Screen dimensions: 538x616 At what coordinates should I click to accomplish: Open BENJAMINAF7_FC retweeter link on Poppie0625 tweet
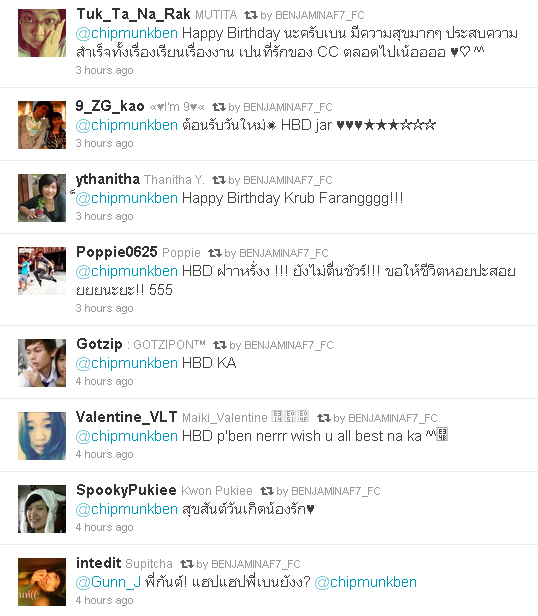point(284,253)
